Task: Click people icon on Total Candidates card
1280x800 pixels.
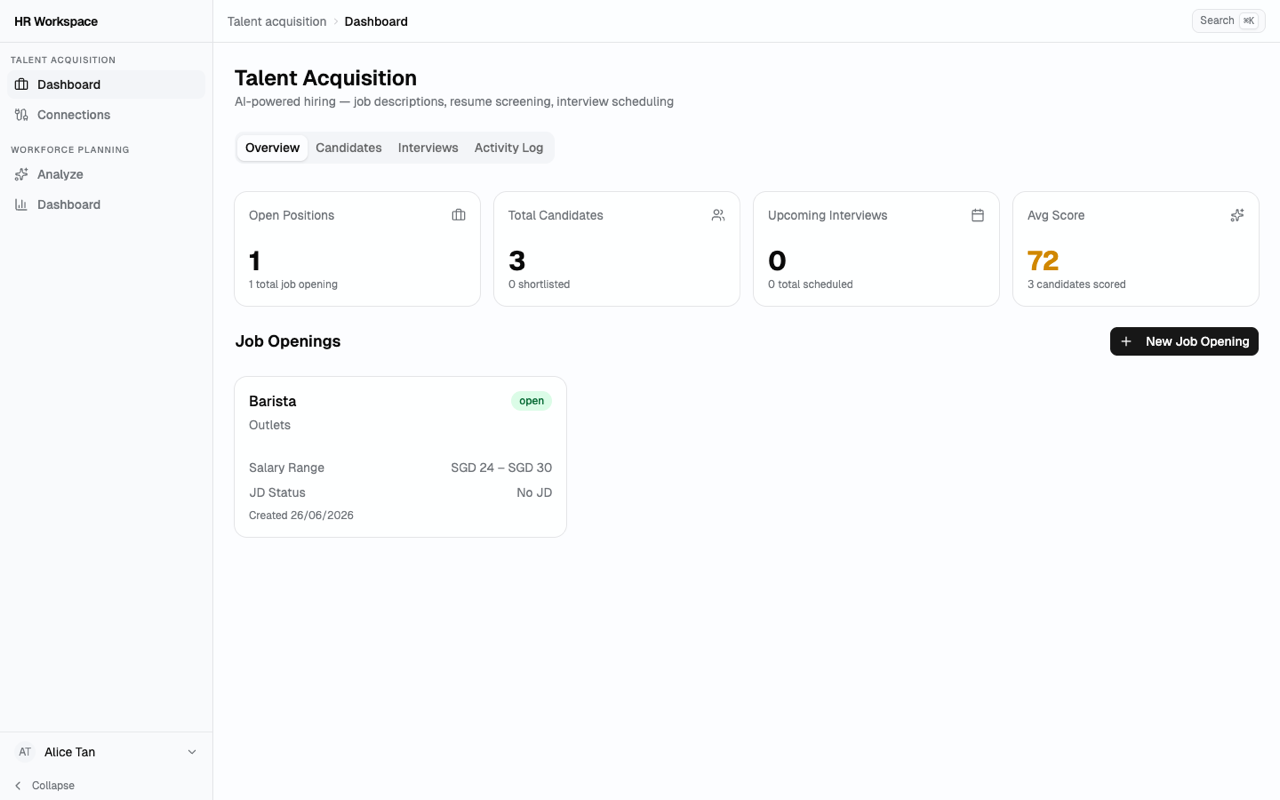Action: pos(718,215)
